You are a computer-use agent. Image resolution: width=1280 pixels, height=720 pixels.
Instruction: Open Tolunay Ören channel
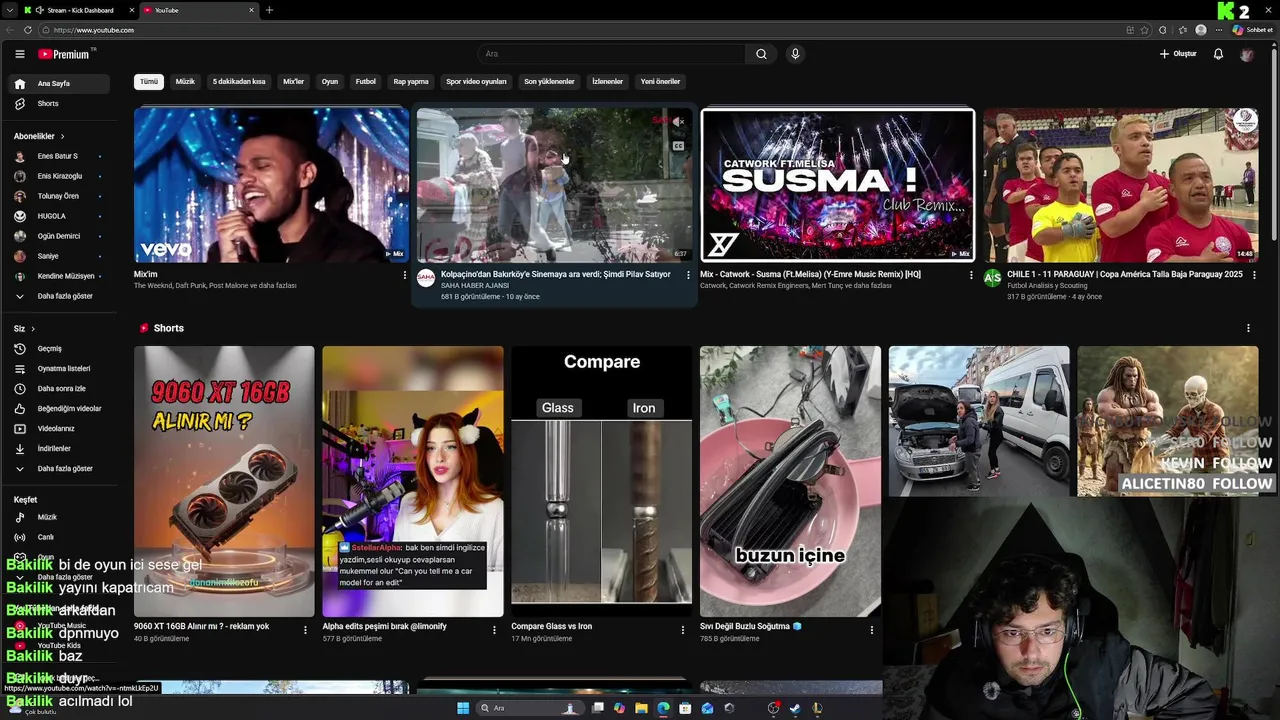[59, 196]
